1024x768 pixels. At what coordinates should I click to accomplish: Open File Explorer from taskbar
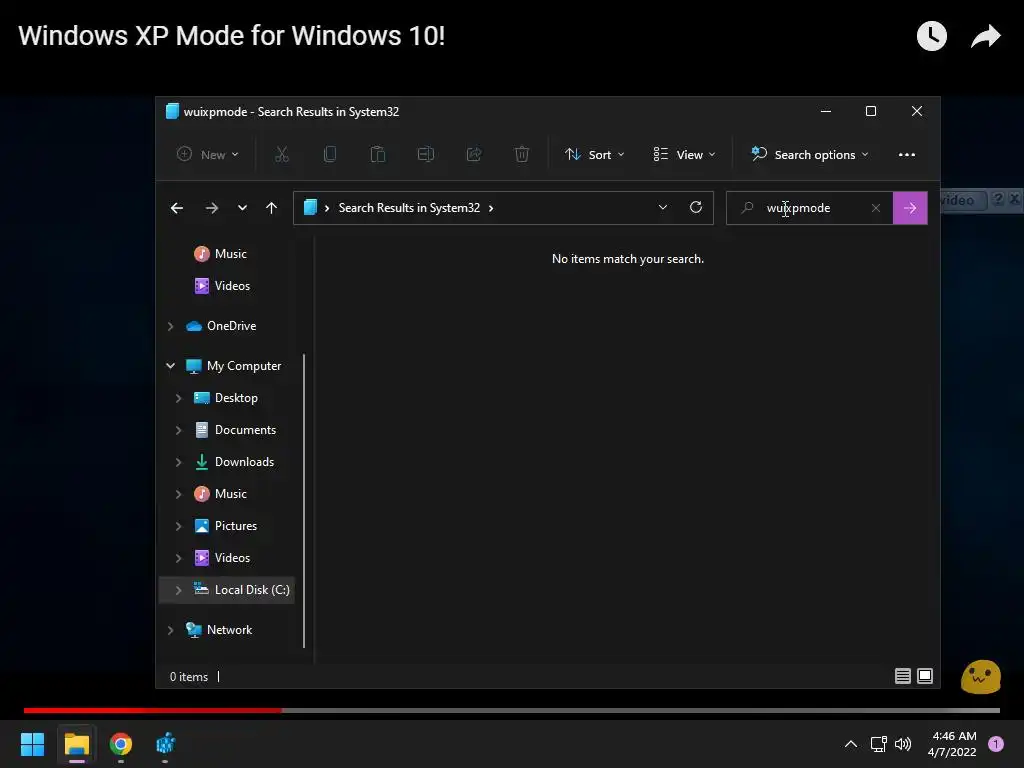76,744
